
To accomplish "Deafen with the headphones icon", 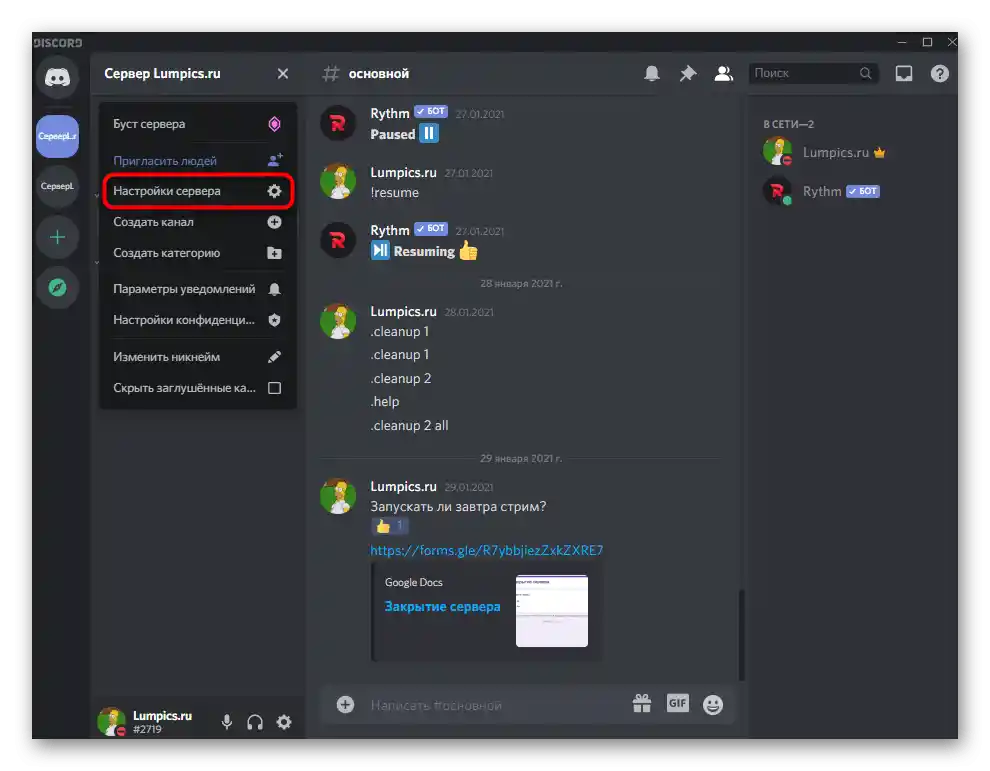I will 255,722.
